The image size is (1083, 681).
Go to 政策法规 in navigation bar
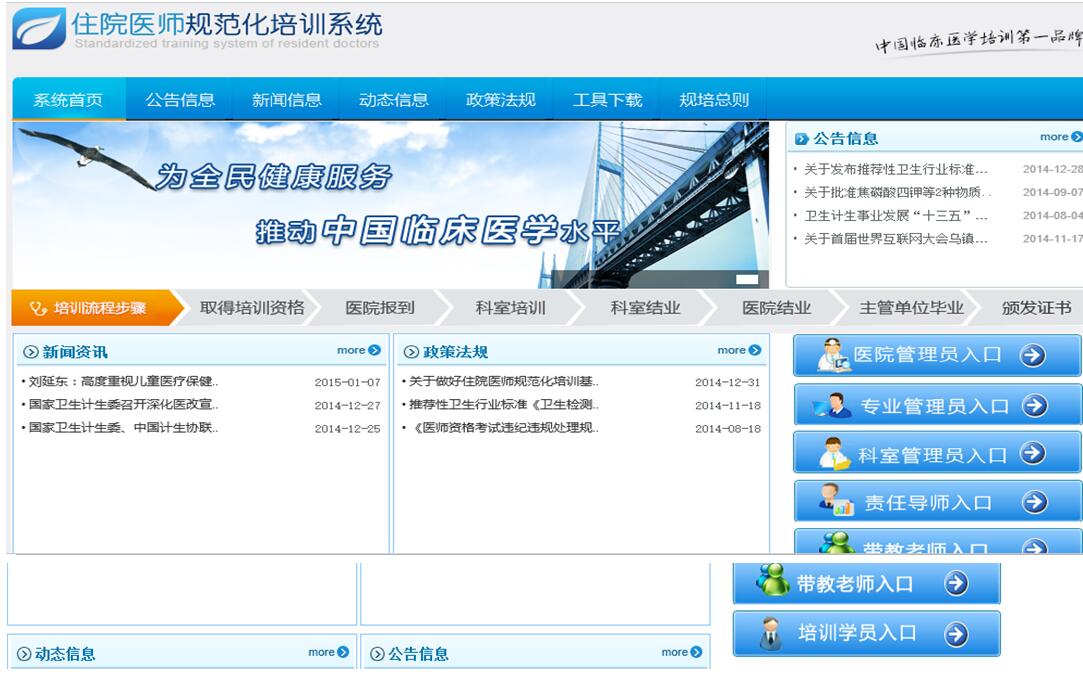pyautogui.click(x=500, y=100)
